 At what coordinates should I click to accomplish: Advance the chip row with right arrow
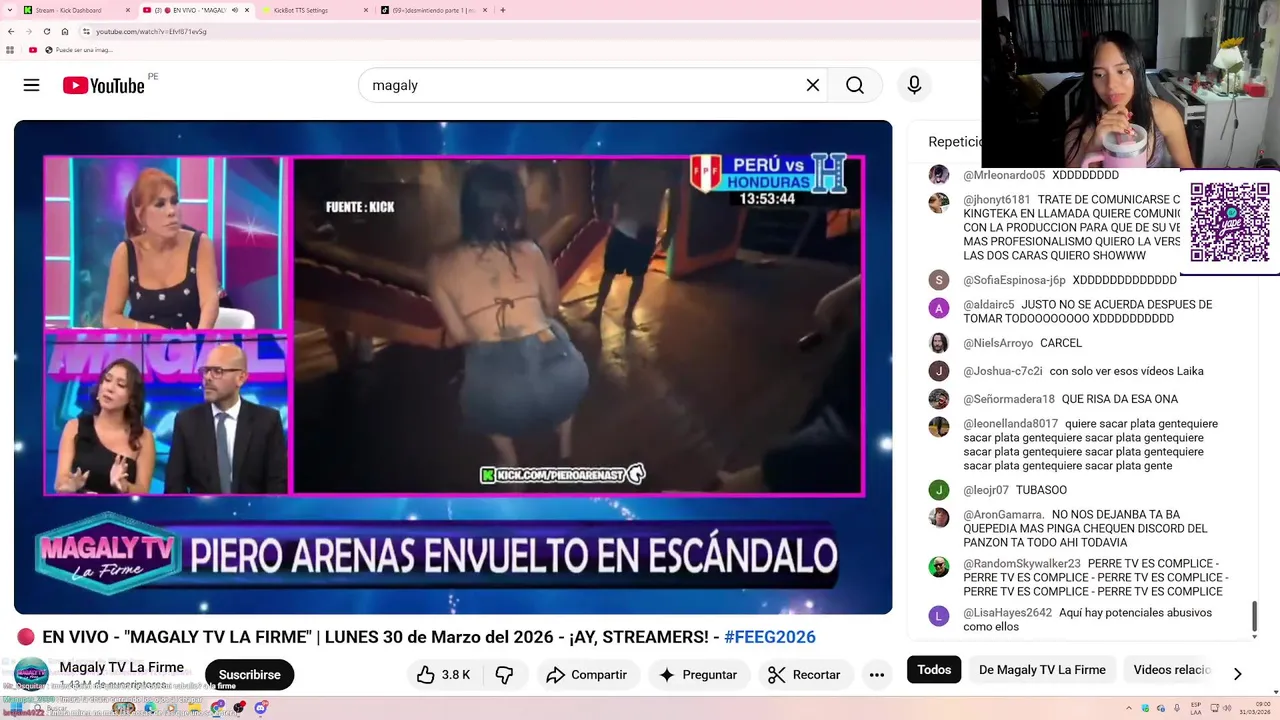coord(1237,674)
